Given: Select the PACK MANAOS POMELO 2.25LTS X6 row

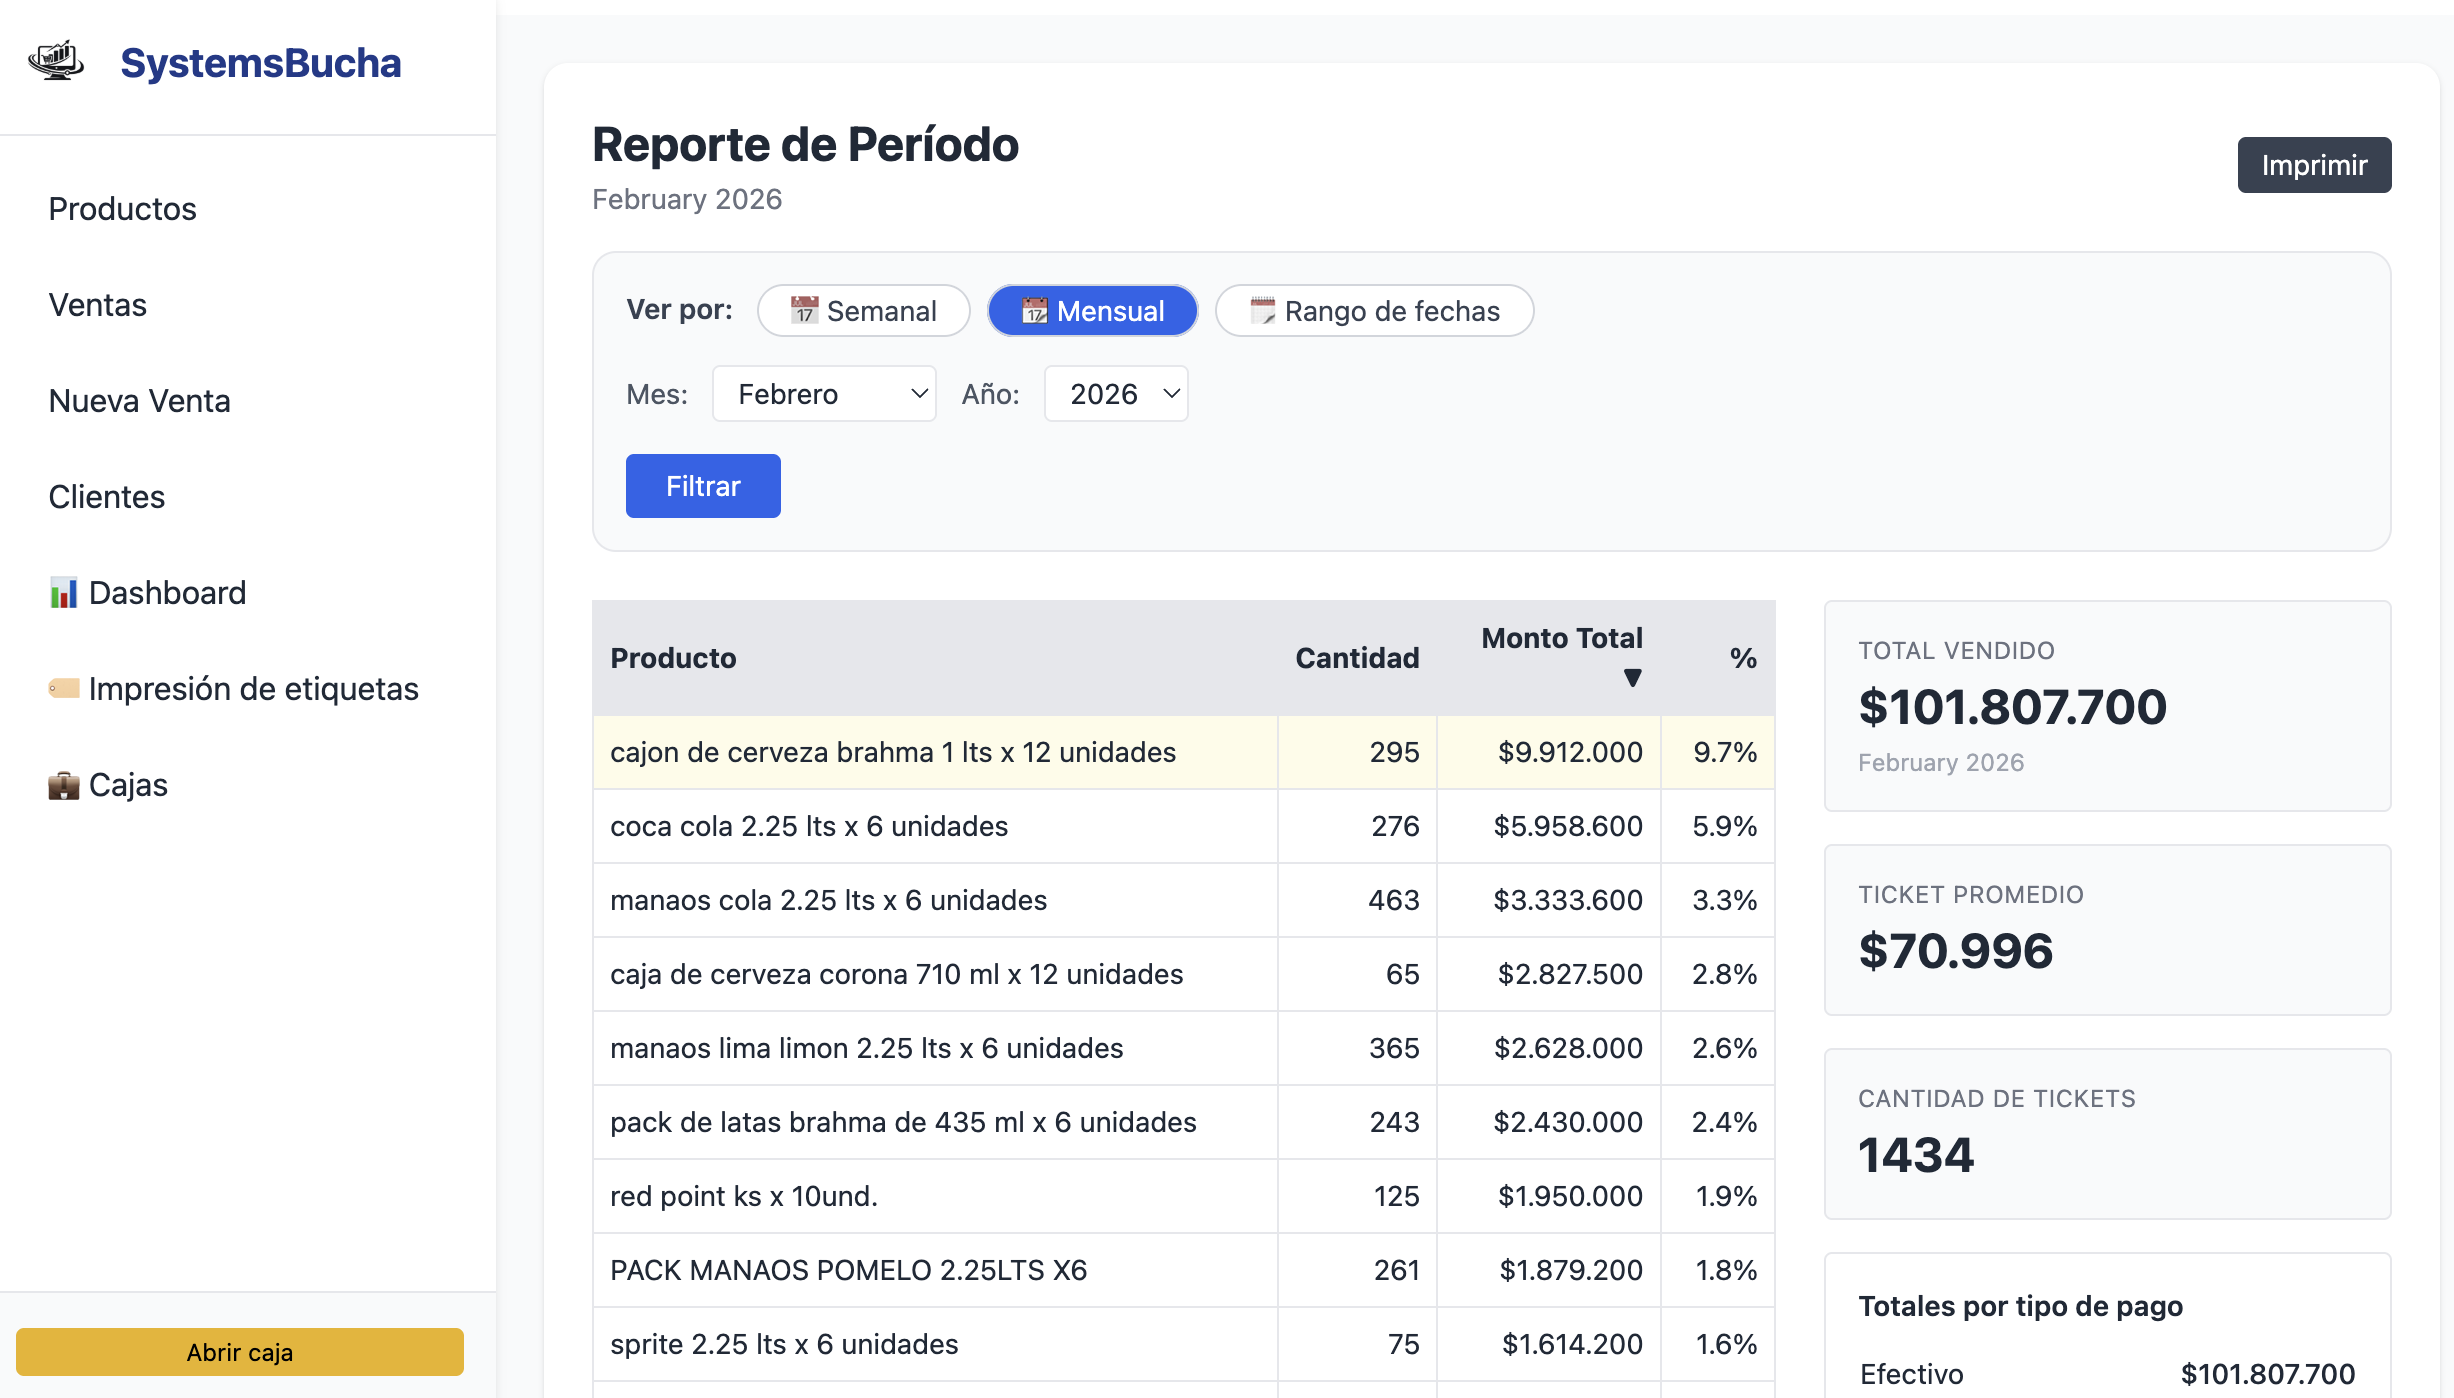Looking at the screenshot, I should (x=1184, y=1270).
